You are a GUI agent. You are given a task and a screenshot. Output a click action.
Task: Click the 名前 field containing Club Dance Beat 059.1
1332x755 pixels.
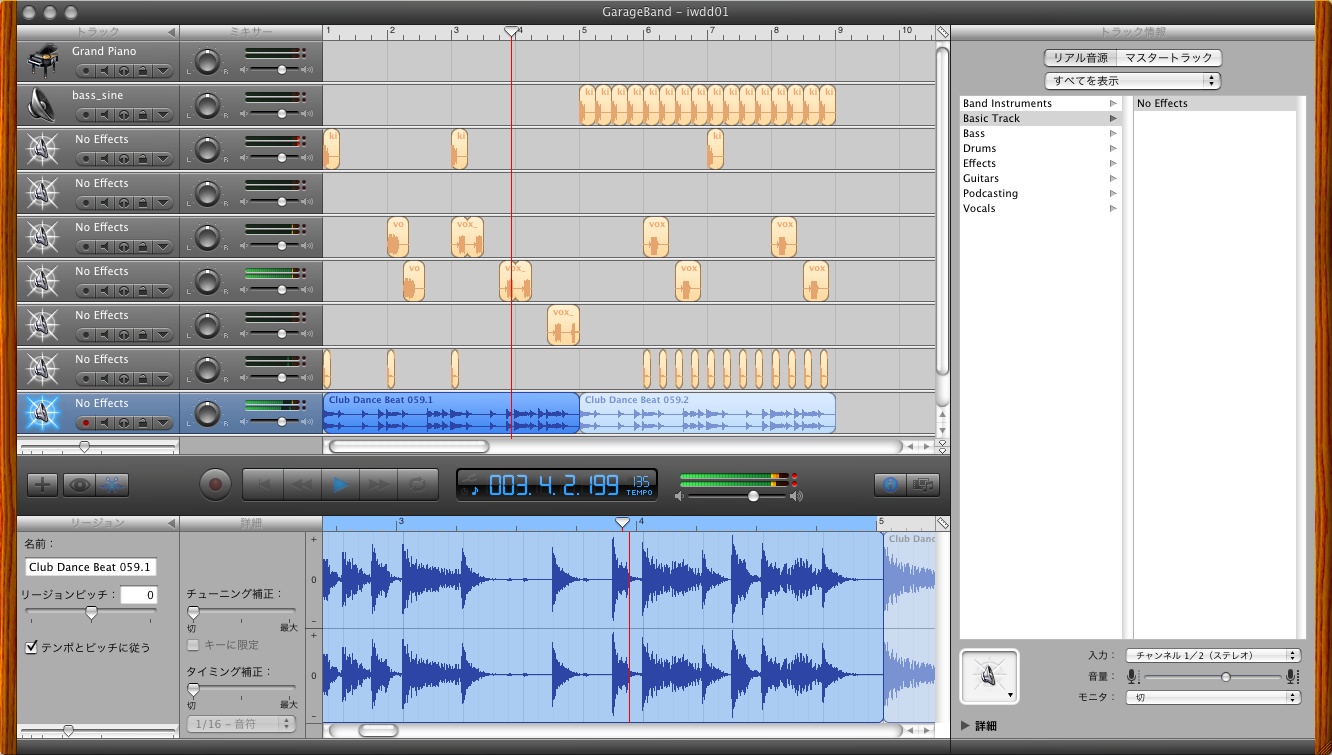tap(91, 567)
